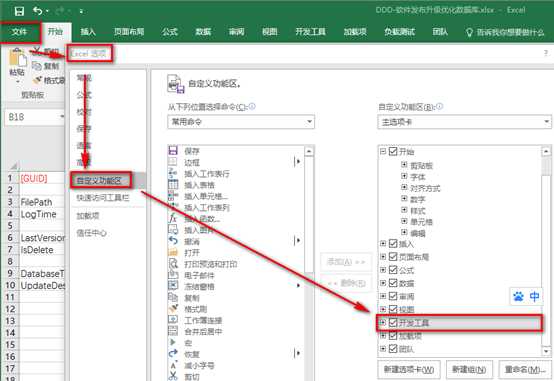This screenshot has height=381, width=554.
Task: Select the 插入函数 fx function icon
Action: tap(173, 218)
